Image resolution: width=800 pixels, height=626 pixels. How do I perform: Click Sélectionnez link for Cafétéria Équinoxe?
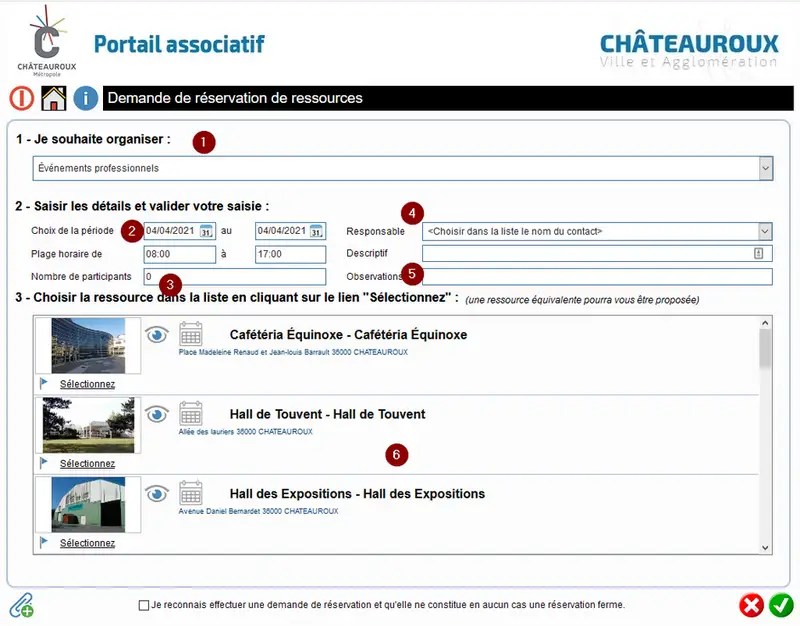[87, 384]
